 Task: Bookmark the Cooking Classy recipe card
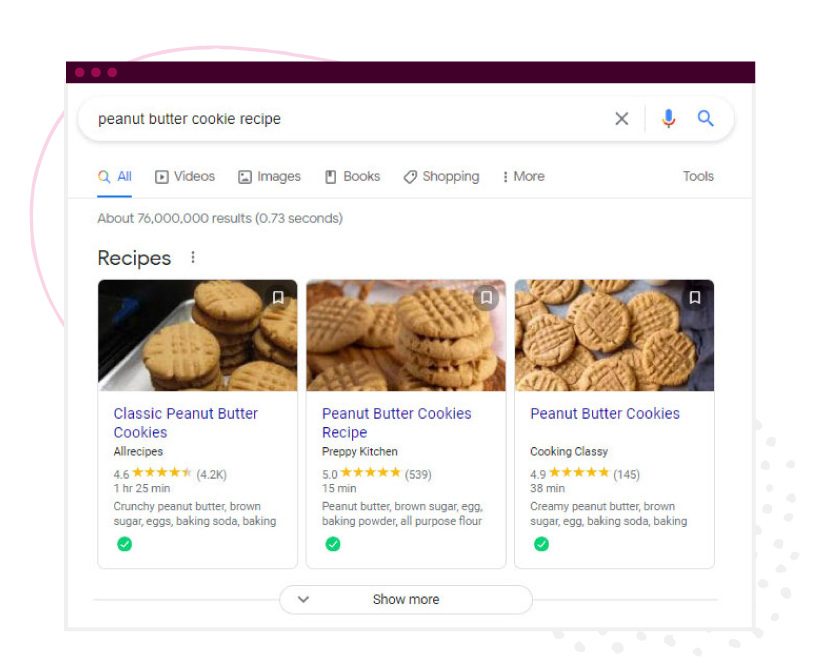[x=695, y=298]
